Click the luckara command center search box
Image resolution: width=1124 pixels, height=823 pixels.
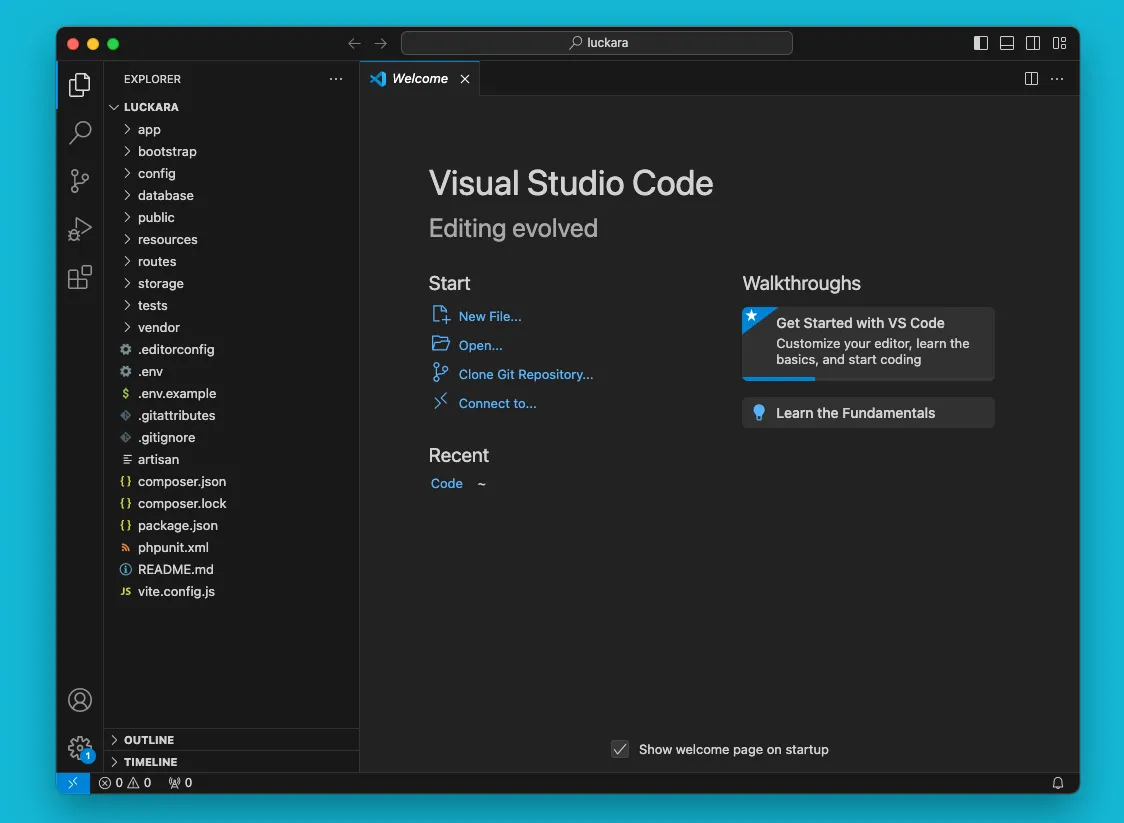click(597, 43)
